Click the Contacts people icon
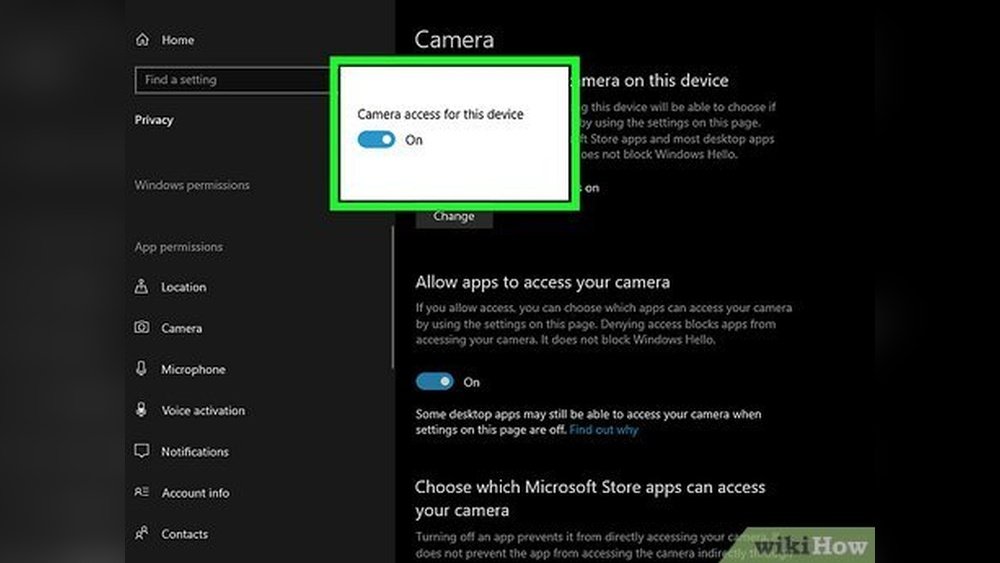Screen dimensions: 1000x563 [142, 532]
